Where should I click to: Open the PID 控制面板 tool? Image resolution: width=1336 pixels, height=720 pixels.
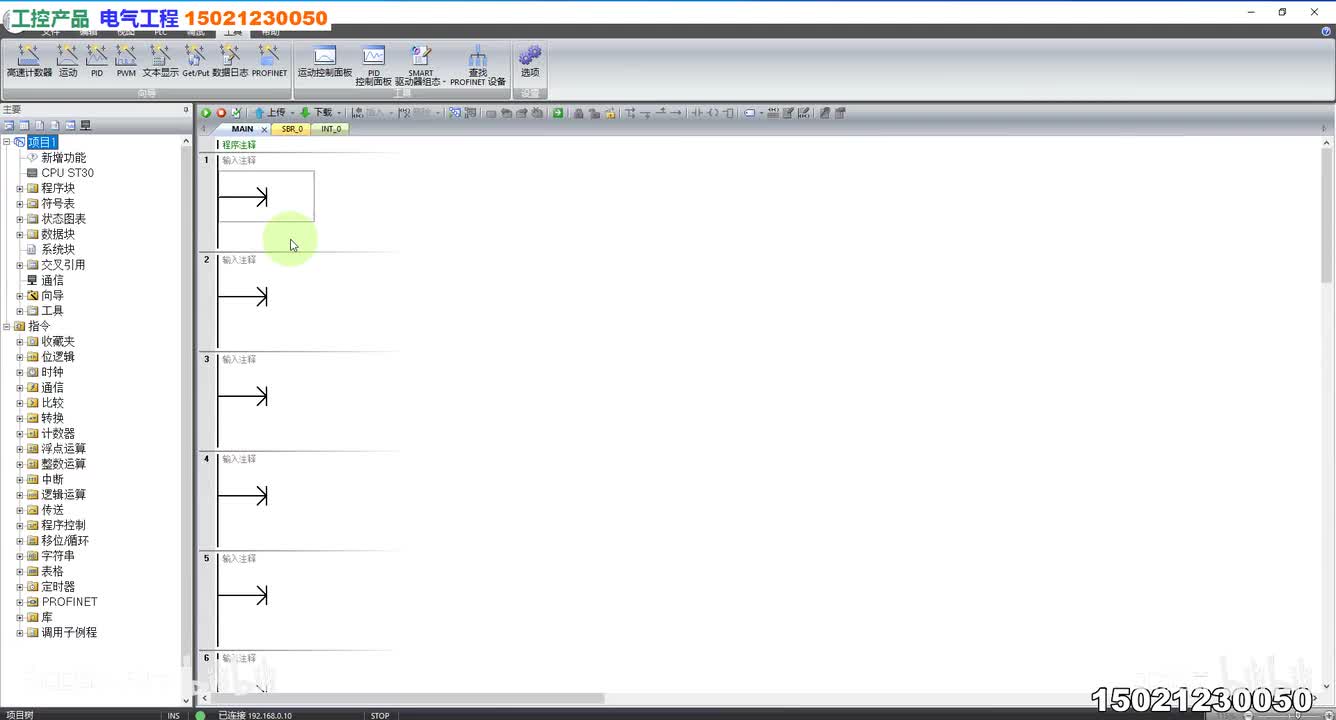pyautogui.click(x=373, y=65)
